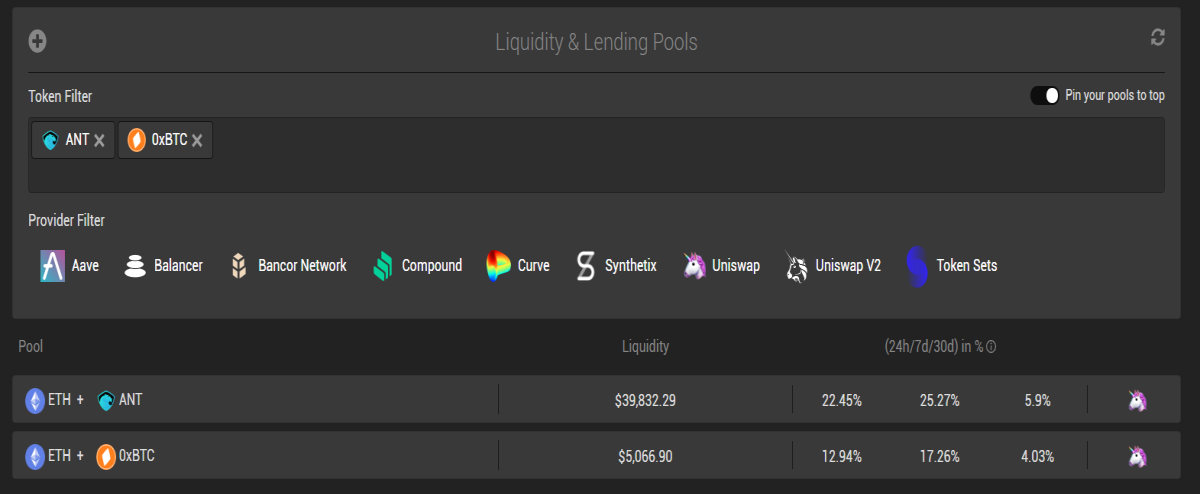This screenshot has height=494, width=1200.
Task: Click the Uniswap unicorn in the ANT row
Action: 1137,400
